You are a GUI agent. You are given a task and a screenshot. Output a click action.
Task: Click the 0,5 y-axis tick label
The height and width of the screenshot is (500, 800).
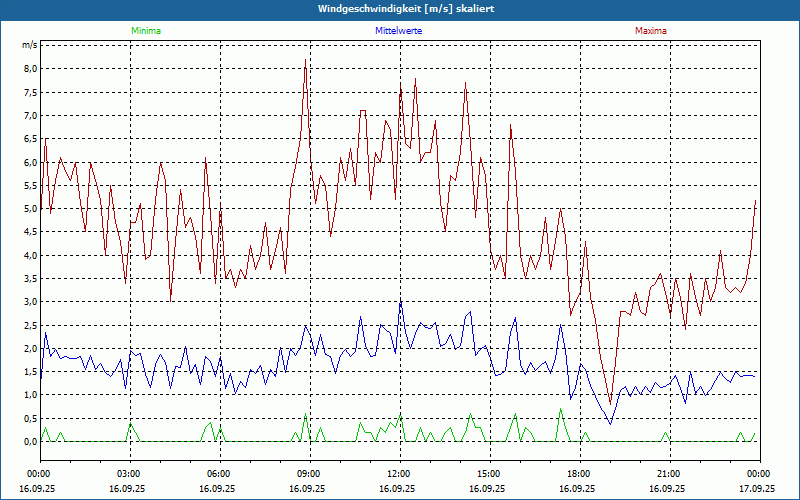pos(31,419)
